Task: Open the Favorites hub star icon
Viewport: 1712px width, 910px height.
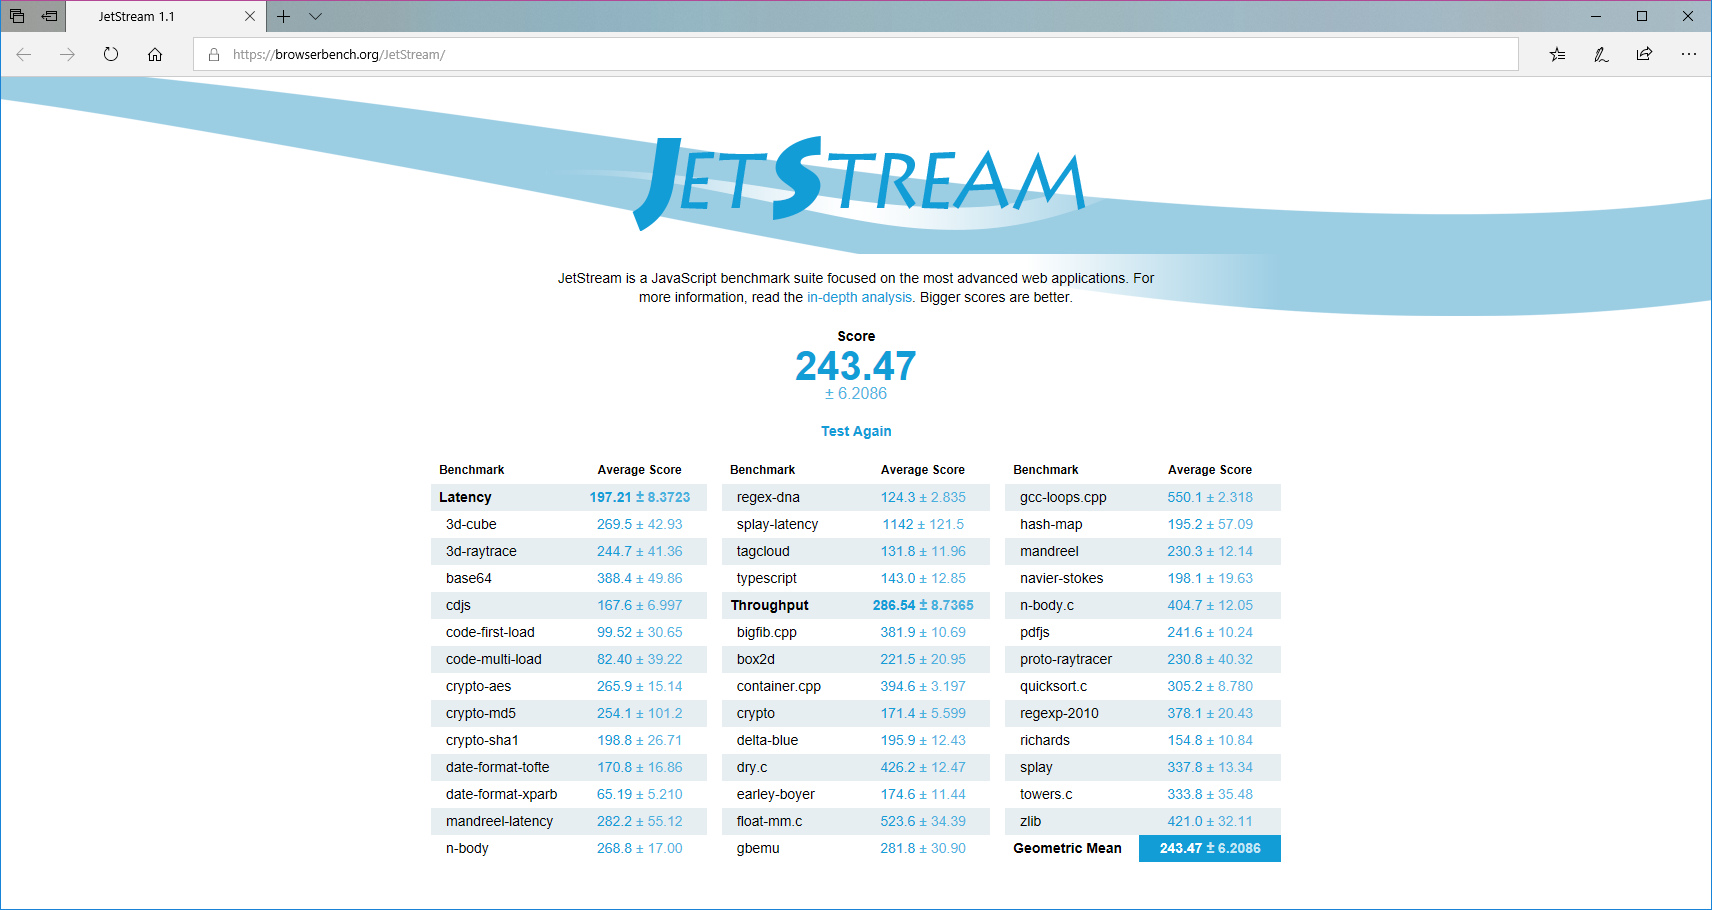Action: 1558,55
